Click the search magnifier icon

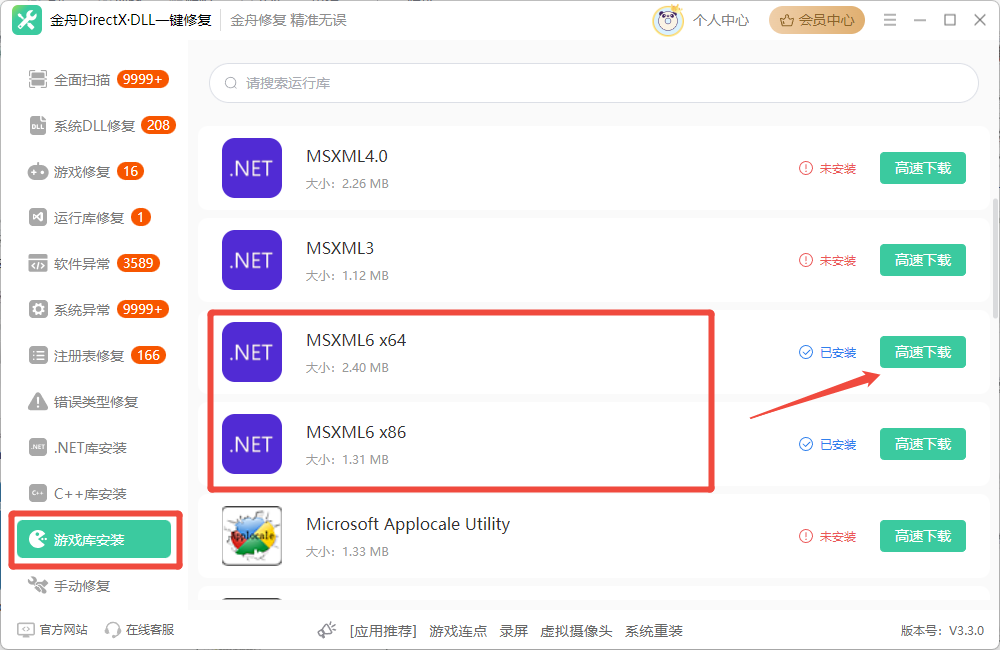[231, 83]
